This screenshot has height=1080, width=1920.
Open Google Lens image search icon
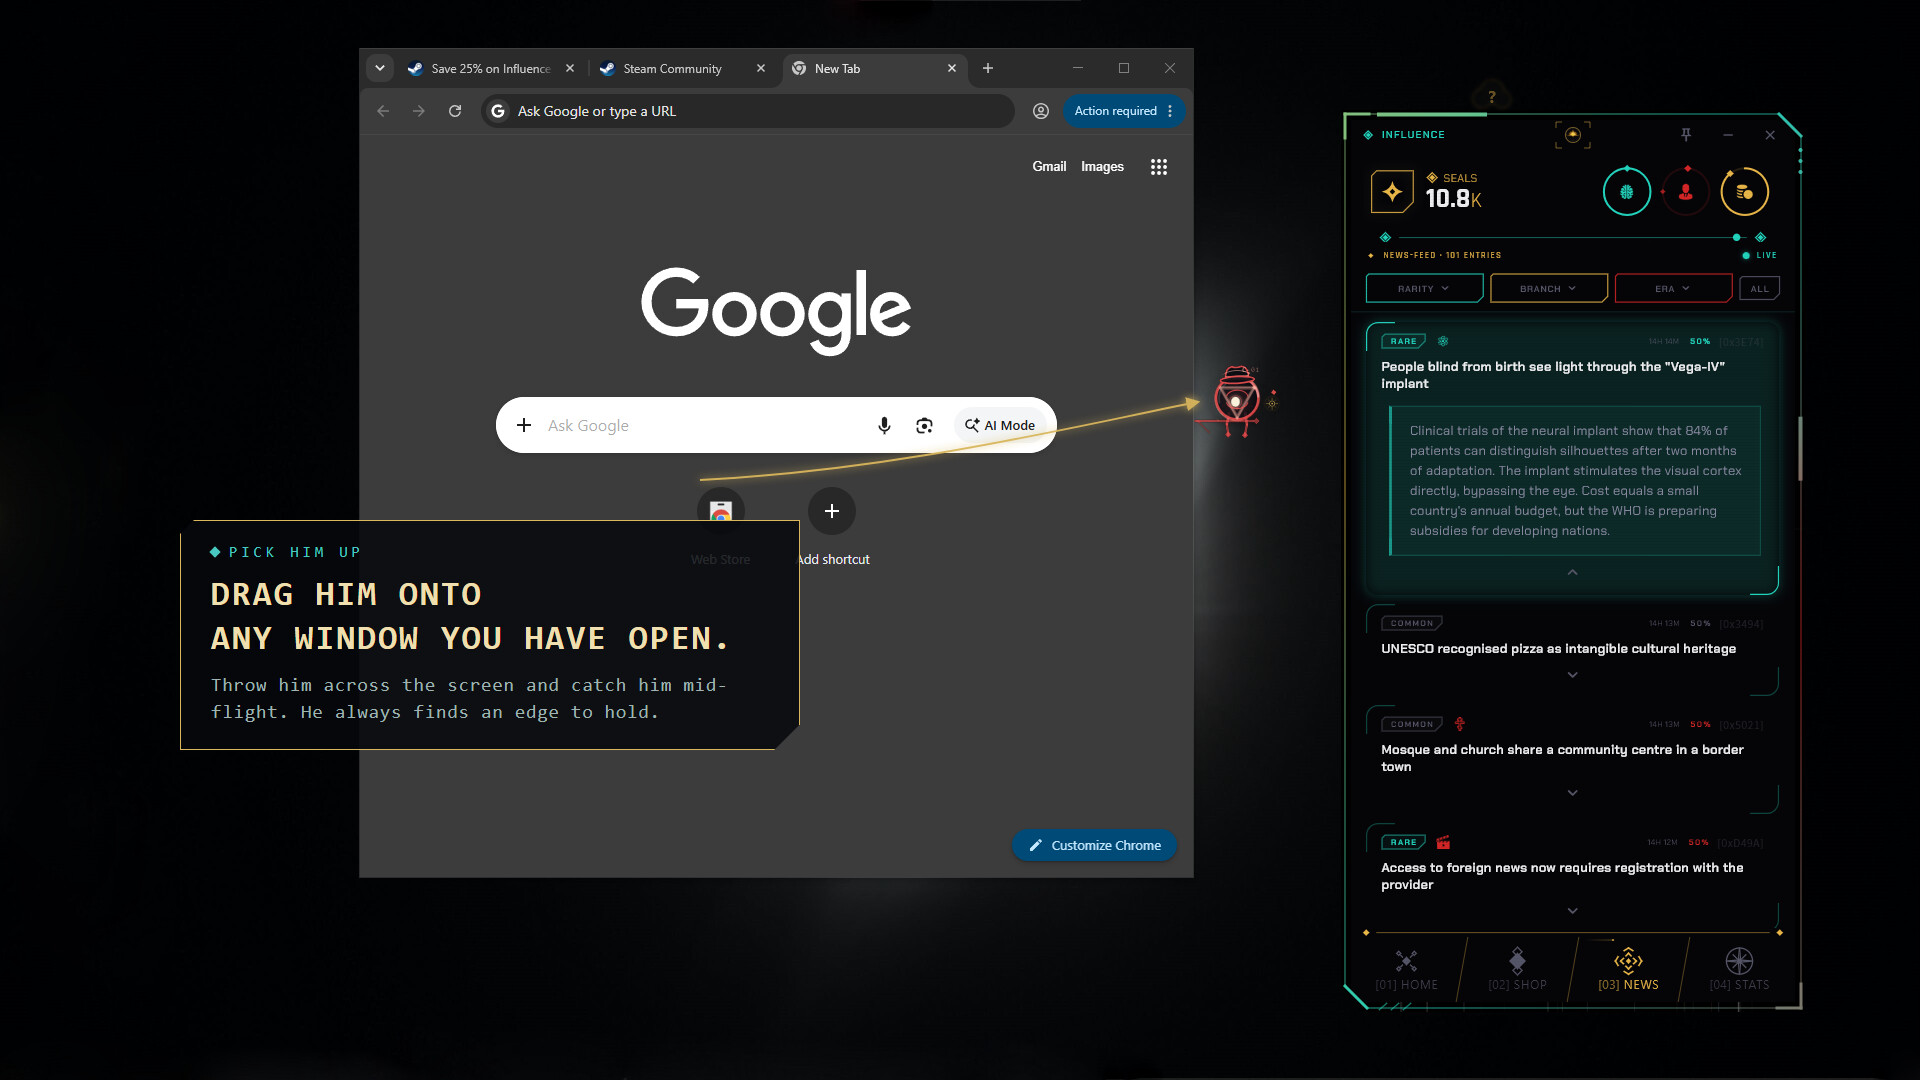tap(924, 425)
